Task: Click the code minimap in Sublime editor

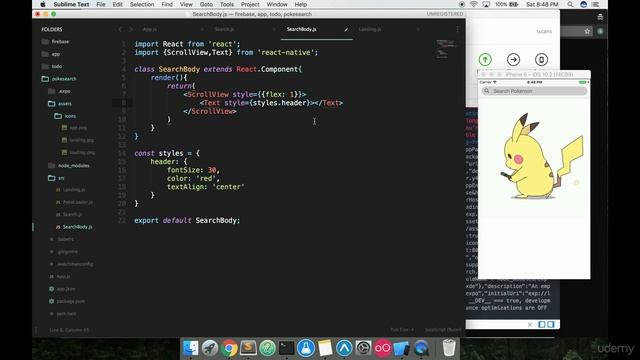Action: 445,49
